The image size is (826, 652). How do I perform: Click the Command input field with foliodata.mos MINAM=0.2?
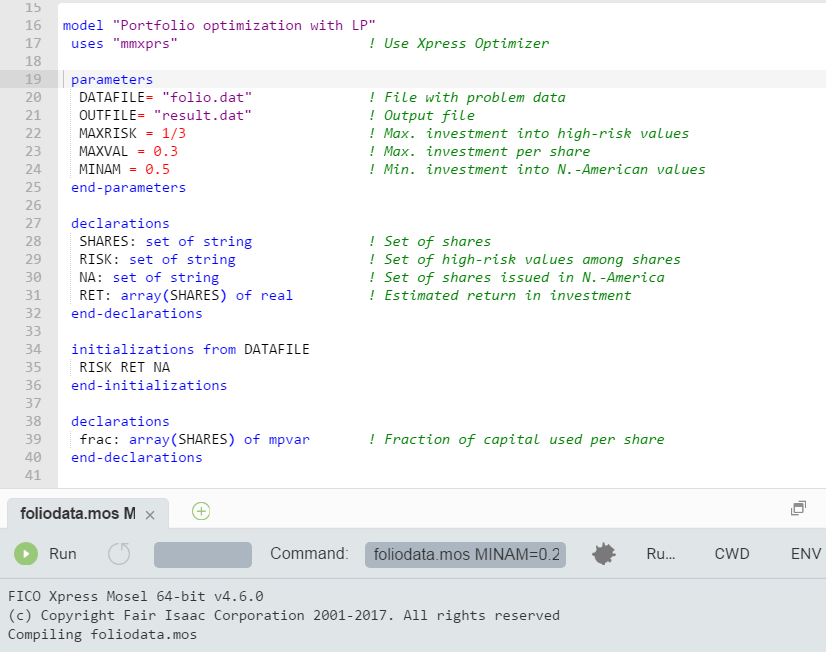466,555
